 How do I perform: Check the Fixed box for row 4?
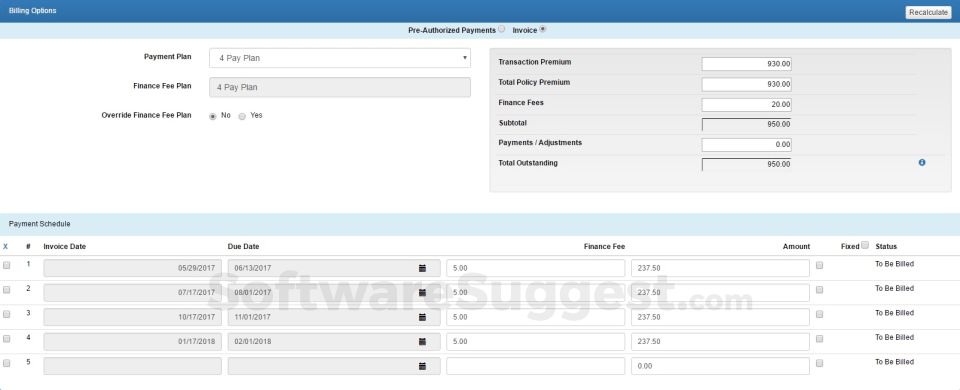point(819,339)
